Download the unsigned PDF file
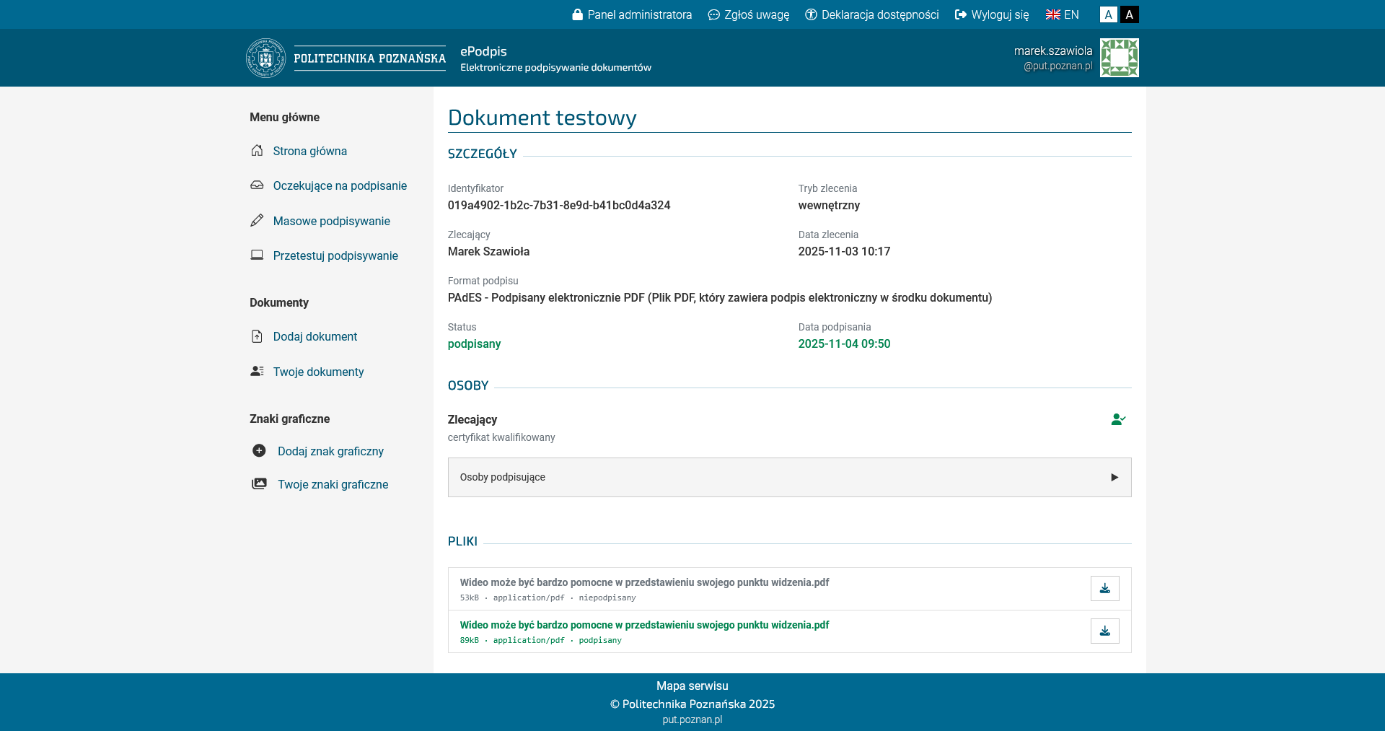The image size is (1385, 731). (1104, 588)
